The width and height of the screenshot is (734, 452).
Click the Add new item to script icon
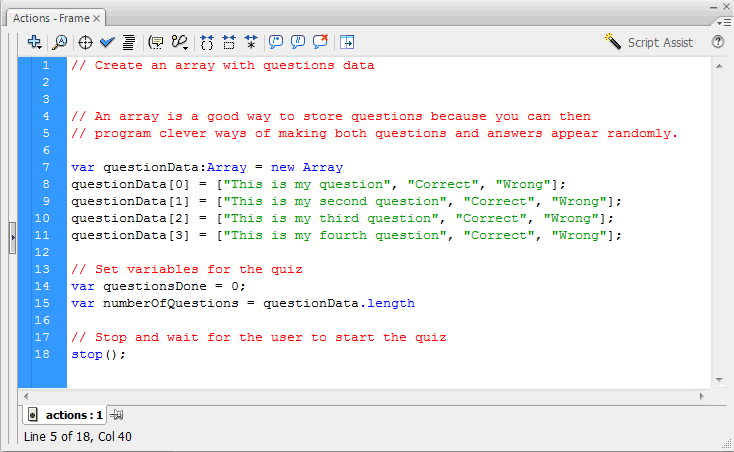(x=35, y=42)
